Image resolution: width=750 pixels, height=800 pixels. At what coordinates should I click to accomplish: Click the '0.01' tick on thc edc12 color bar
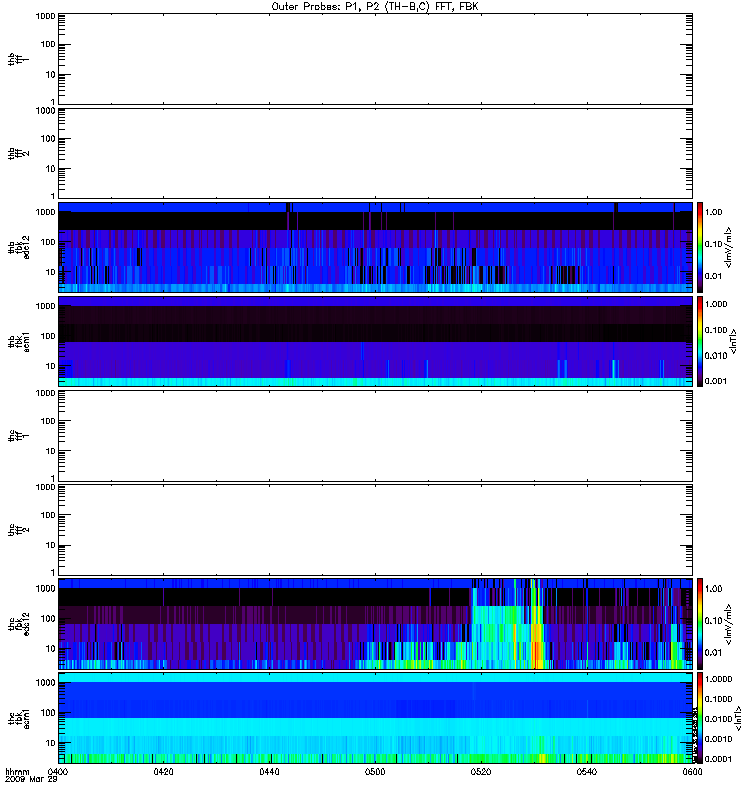click(x=714, y=653)
